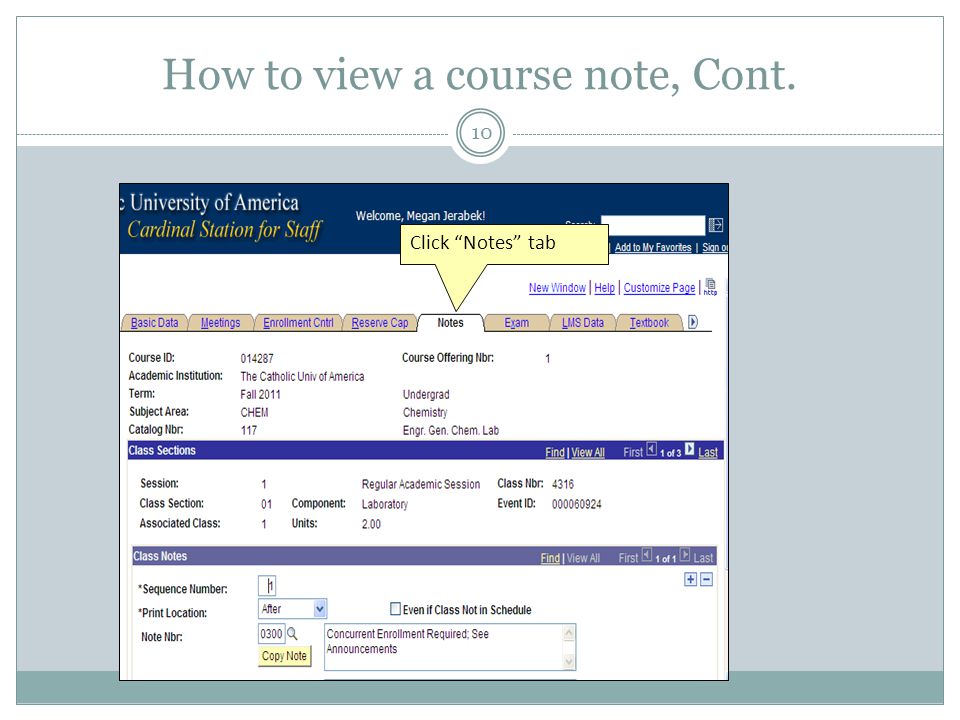Click the Note Nbr field
The height and width of the screenshot is (720, 960).
[271, 634]
